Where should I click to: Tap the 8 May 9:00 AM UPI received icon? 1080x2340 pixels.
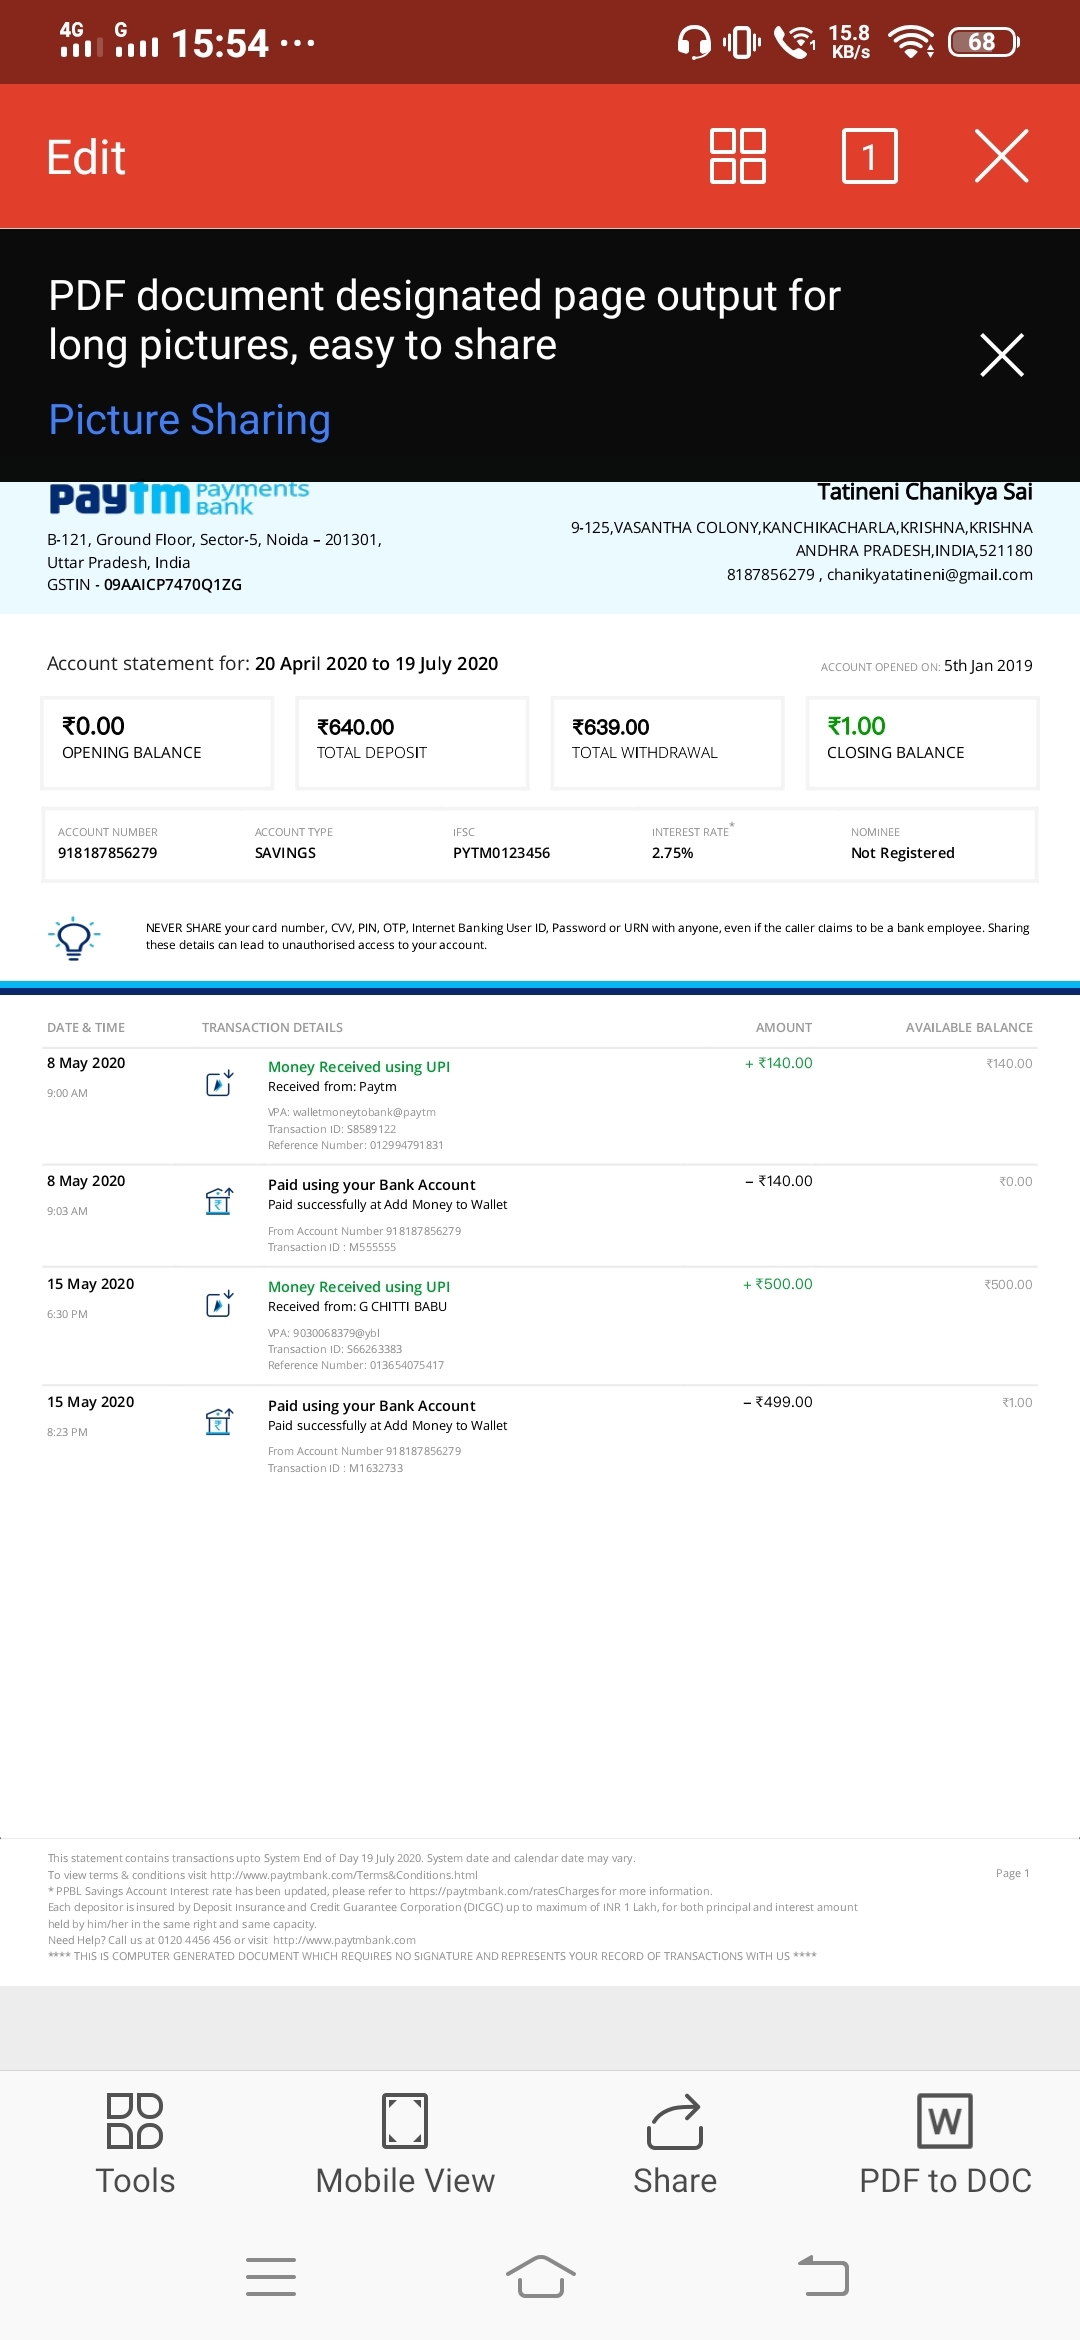click(x=219, y=1083)
